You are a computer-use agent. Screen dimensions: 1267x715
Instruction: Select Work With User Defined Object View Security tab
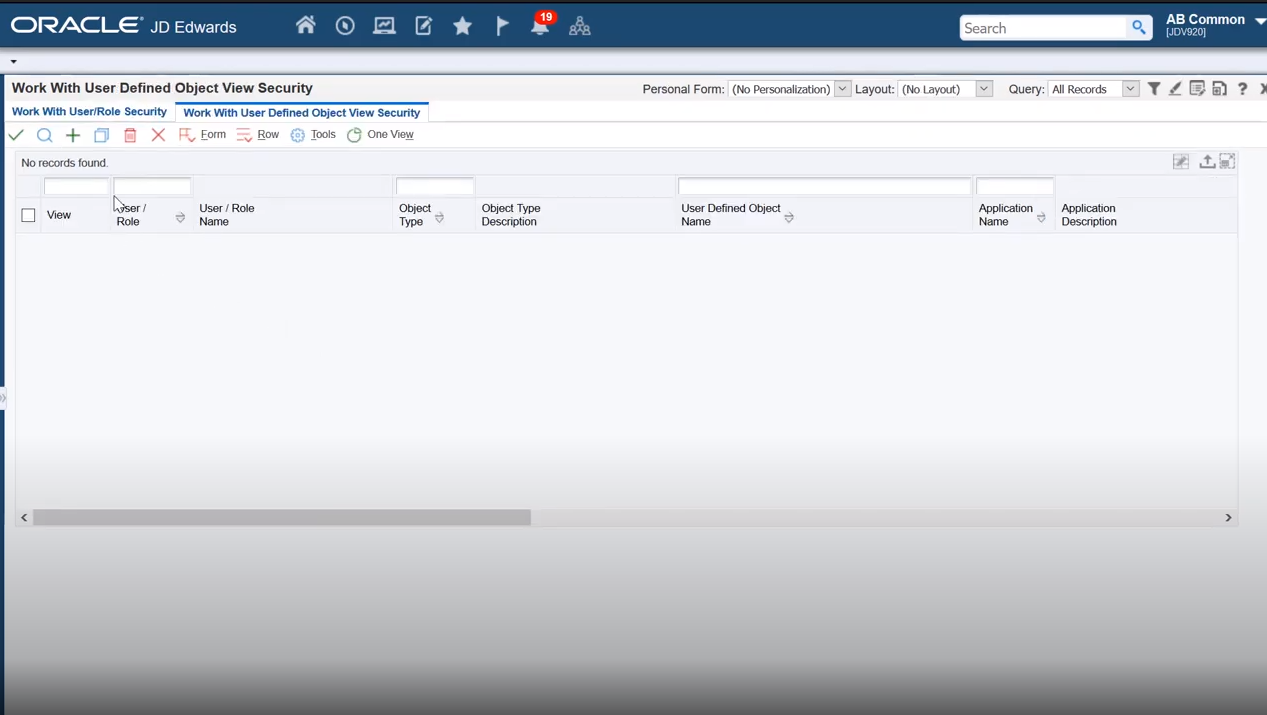click(x=301, y=113)
